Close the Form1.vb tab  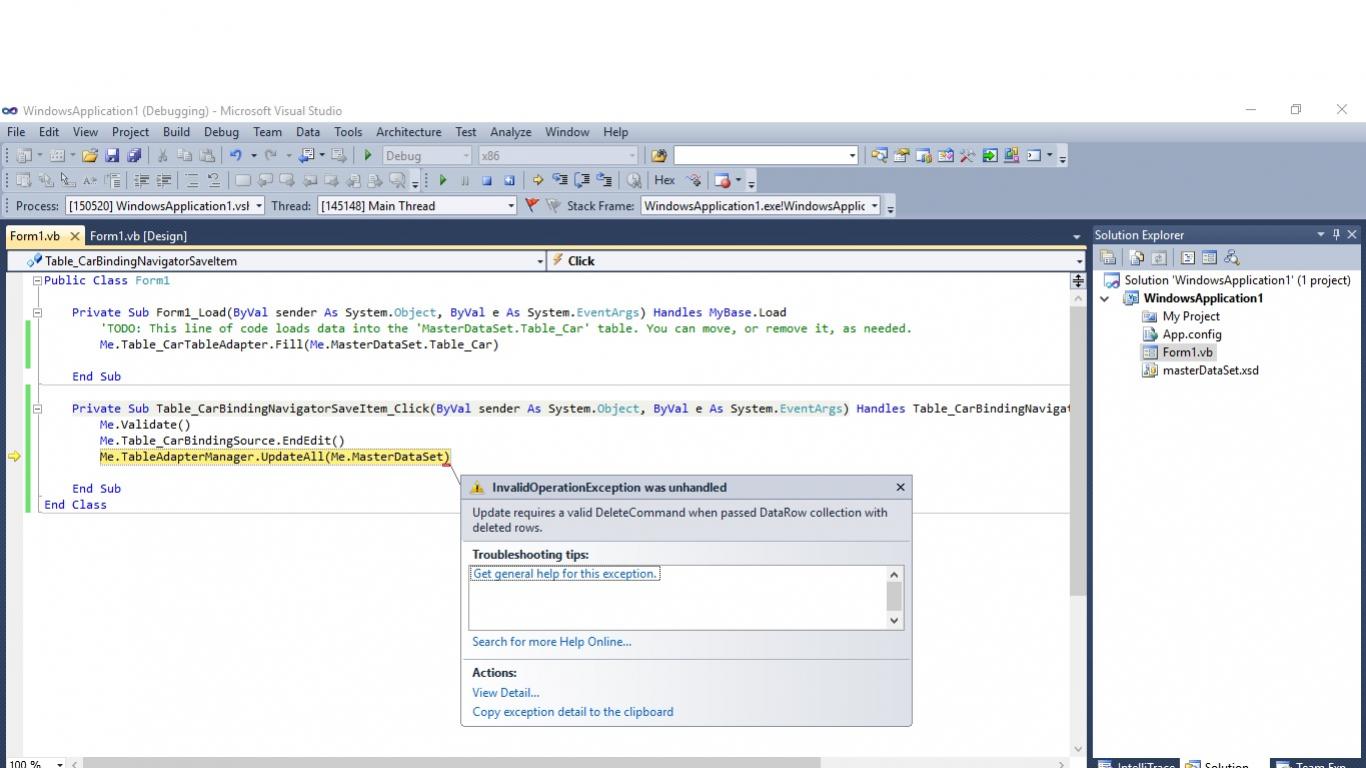(75, 236)
